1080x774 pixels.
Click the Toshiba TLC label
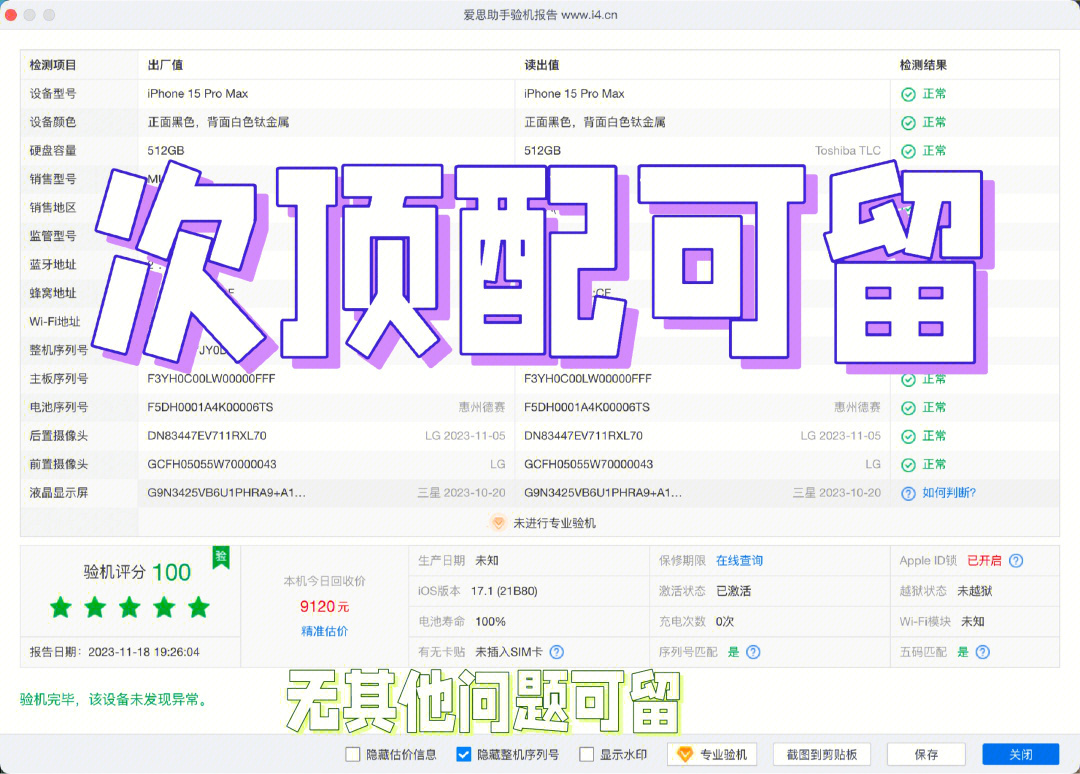848,151
